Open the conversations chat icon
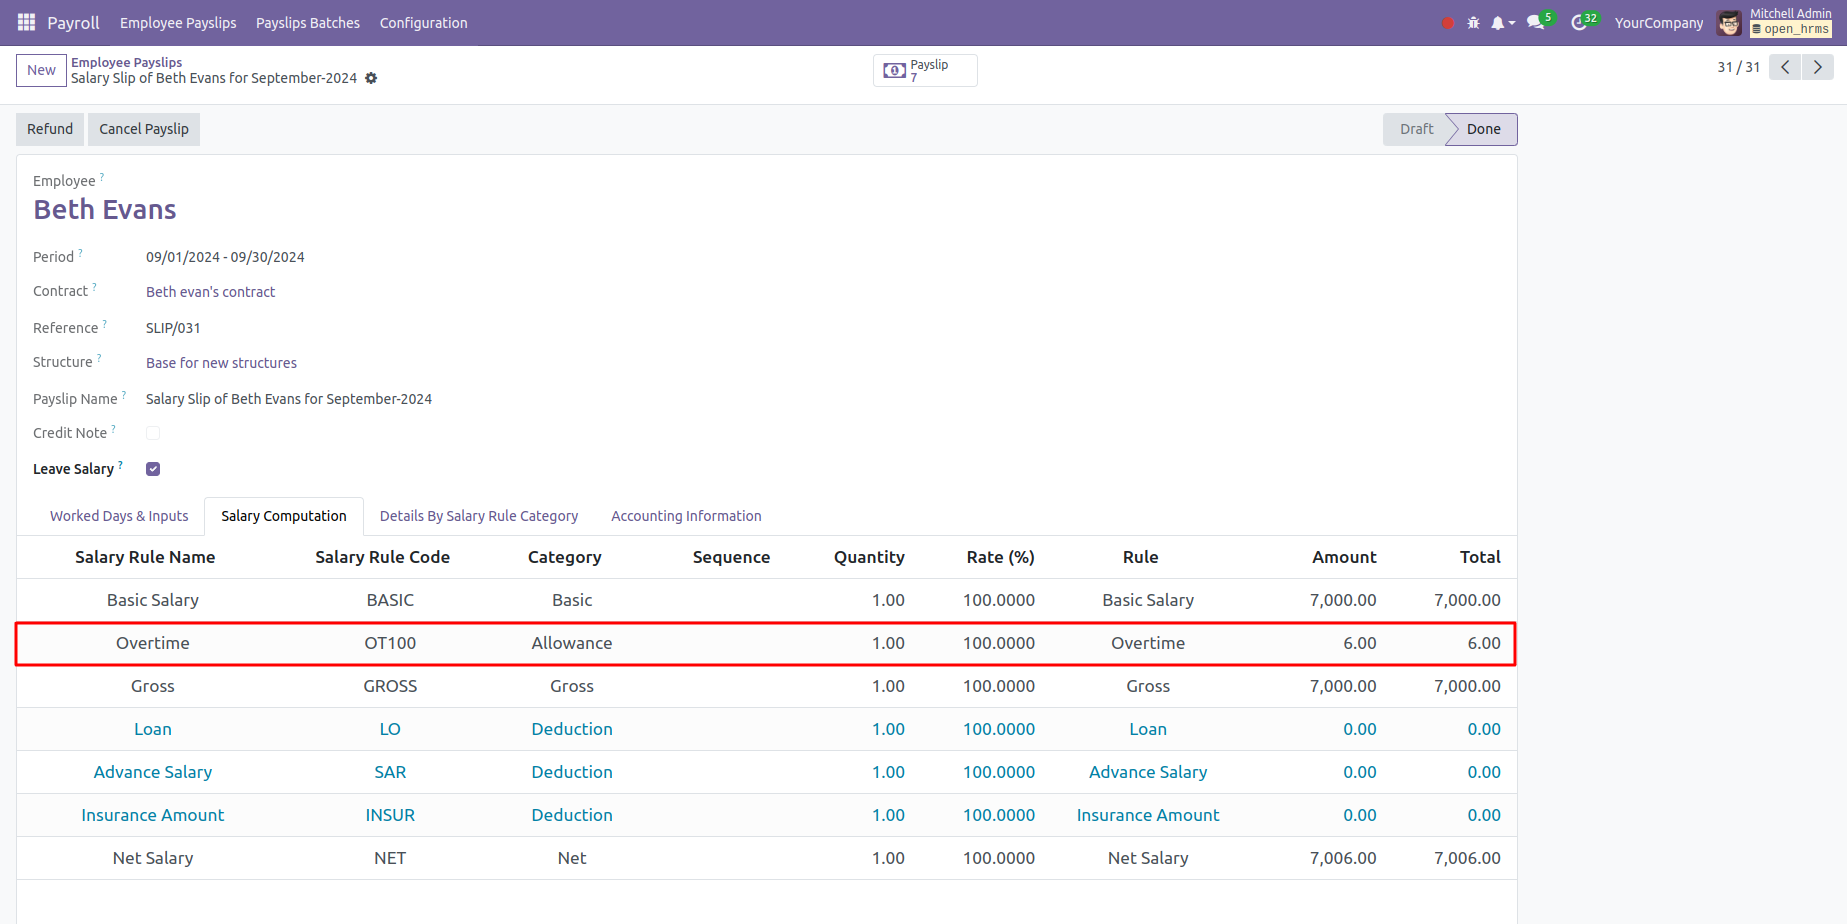The height and width of the screenshot is (924, 1847). pyautogui.click(x=1536, y=23)
